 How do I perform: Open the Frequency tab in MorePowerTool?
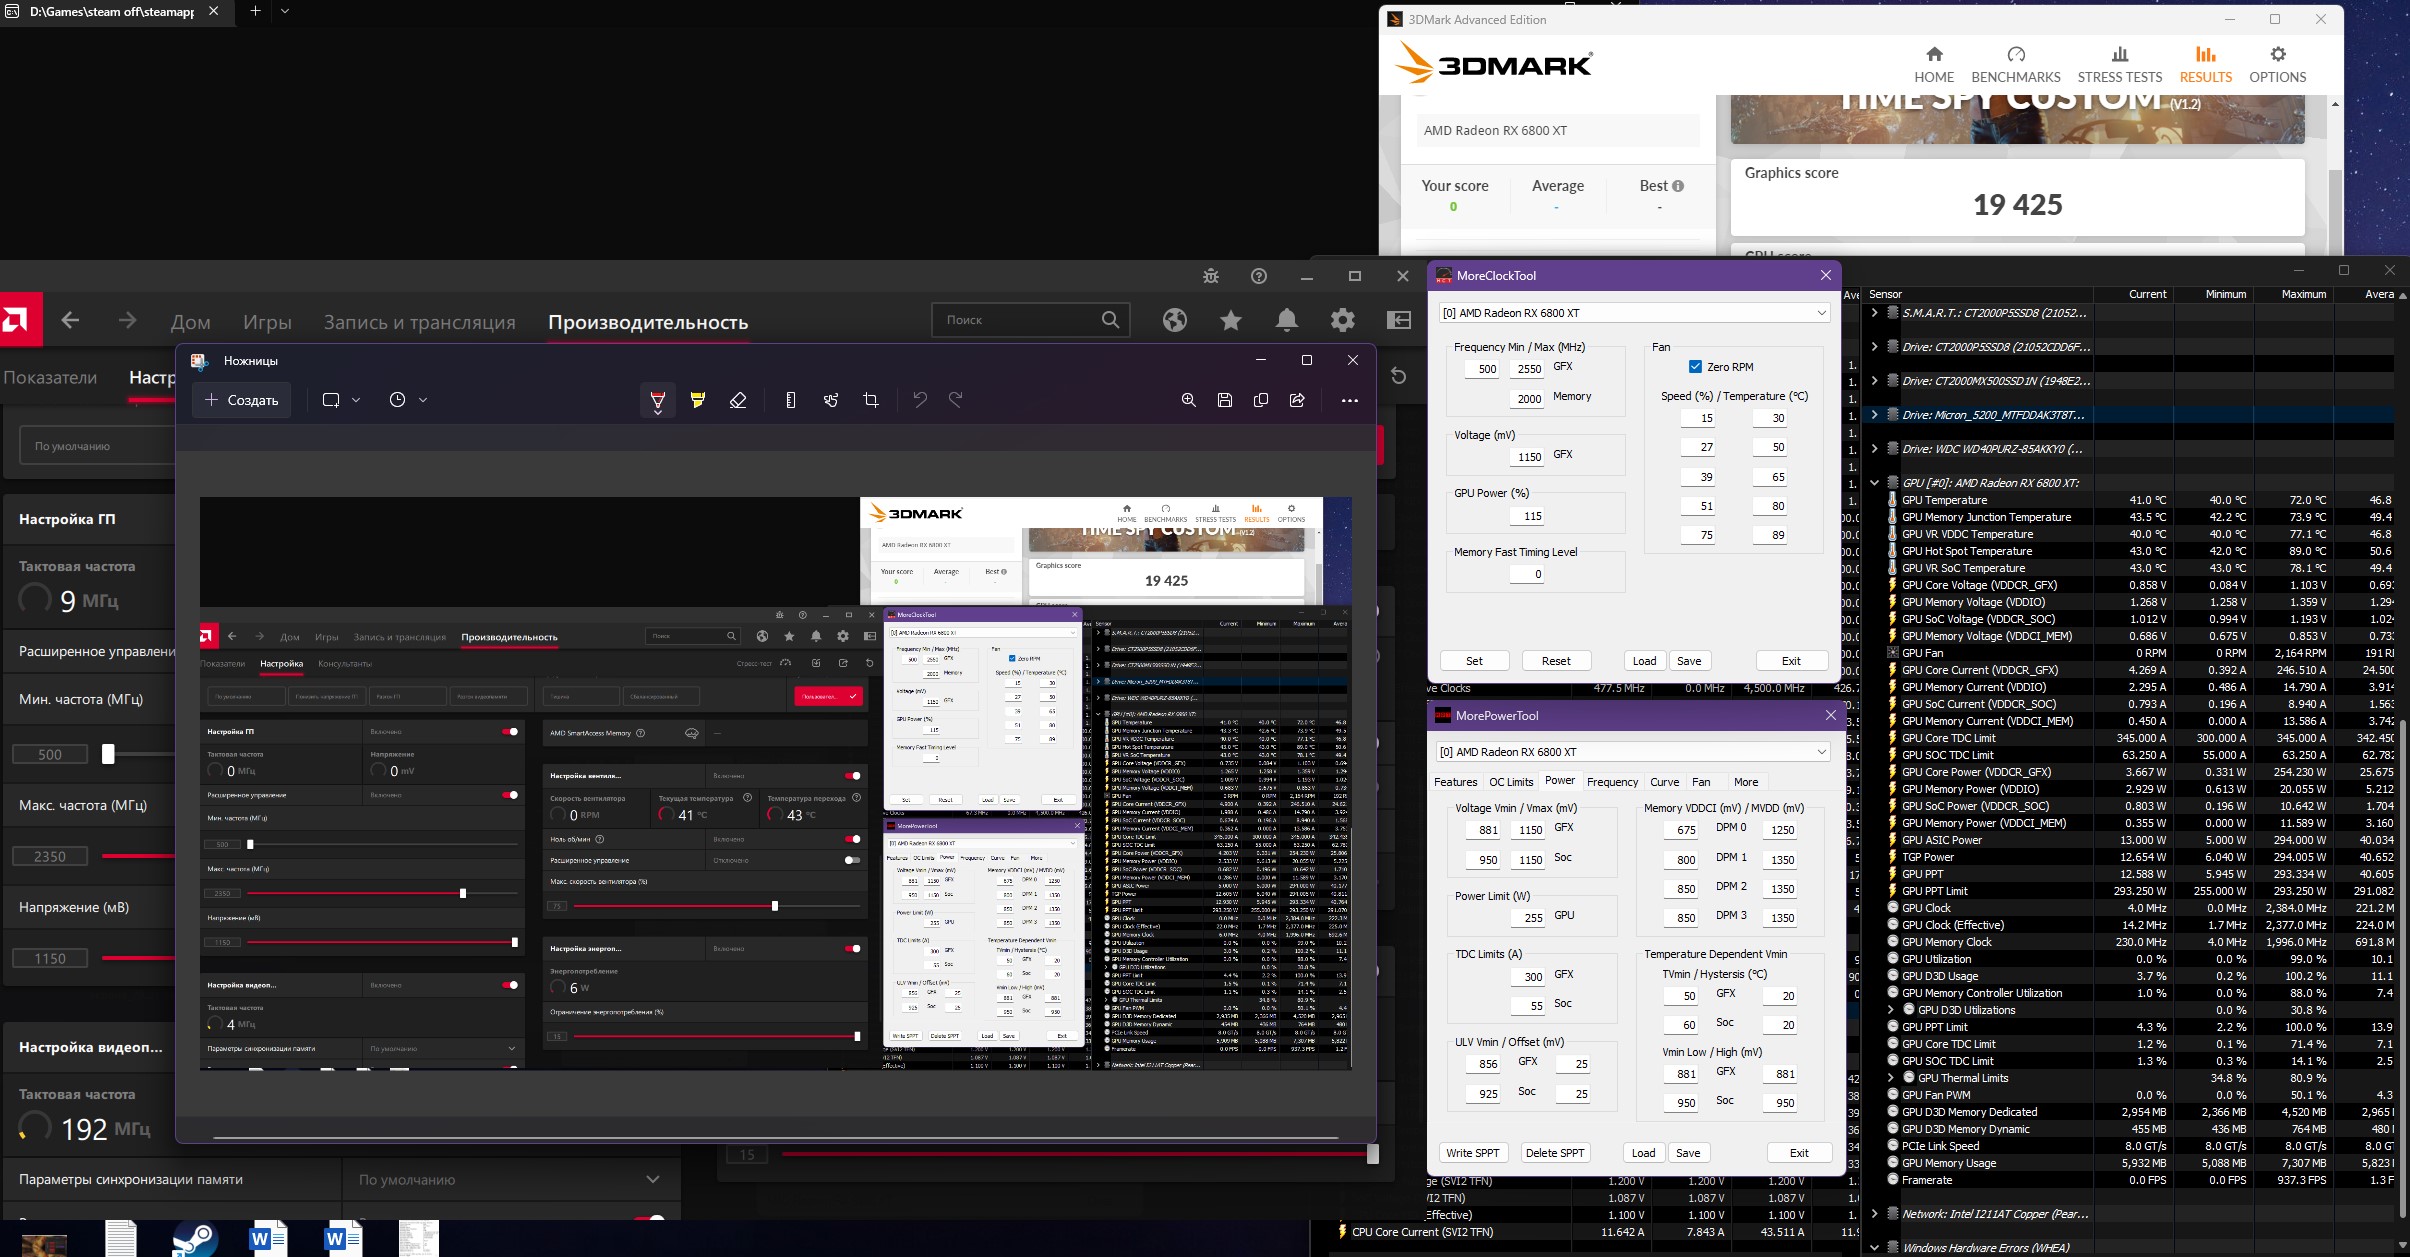[x=1612, y=782]
